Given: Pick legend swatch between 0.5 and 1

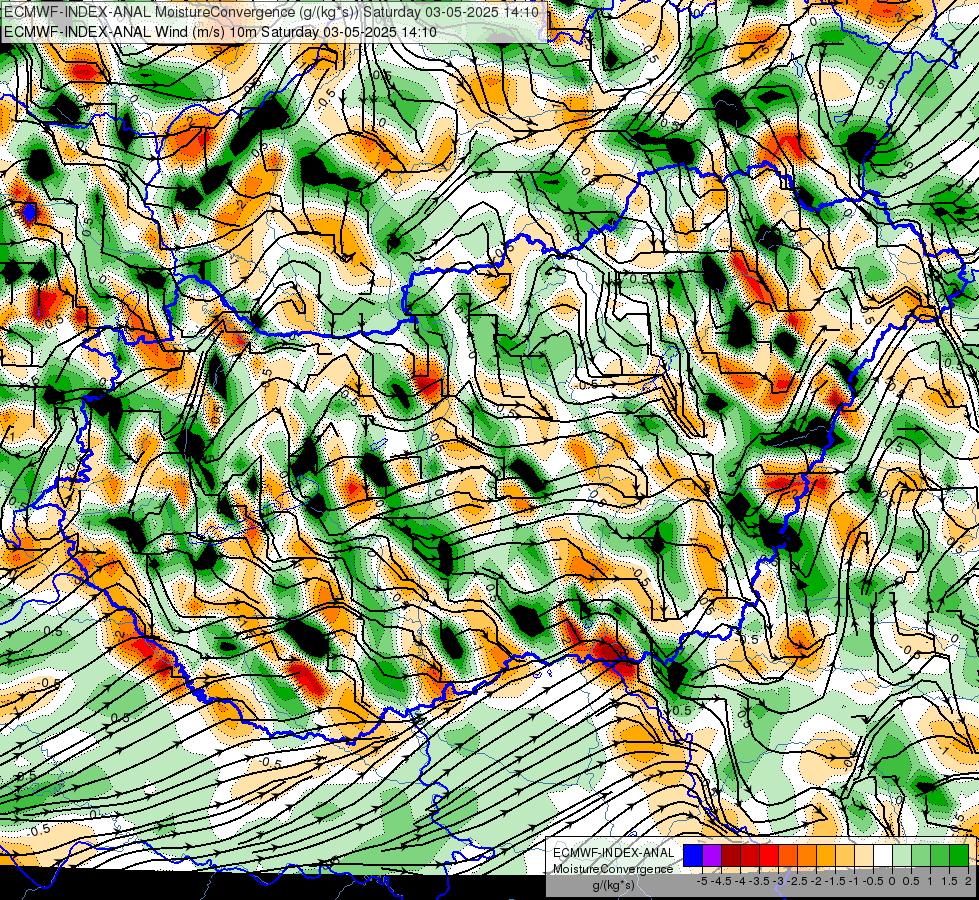Looking at the screenshot, I should pos(921,855).
